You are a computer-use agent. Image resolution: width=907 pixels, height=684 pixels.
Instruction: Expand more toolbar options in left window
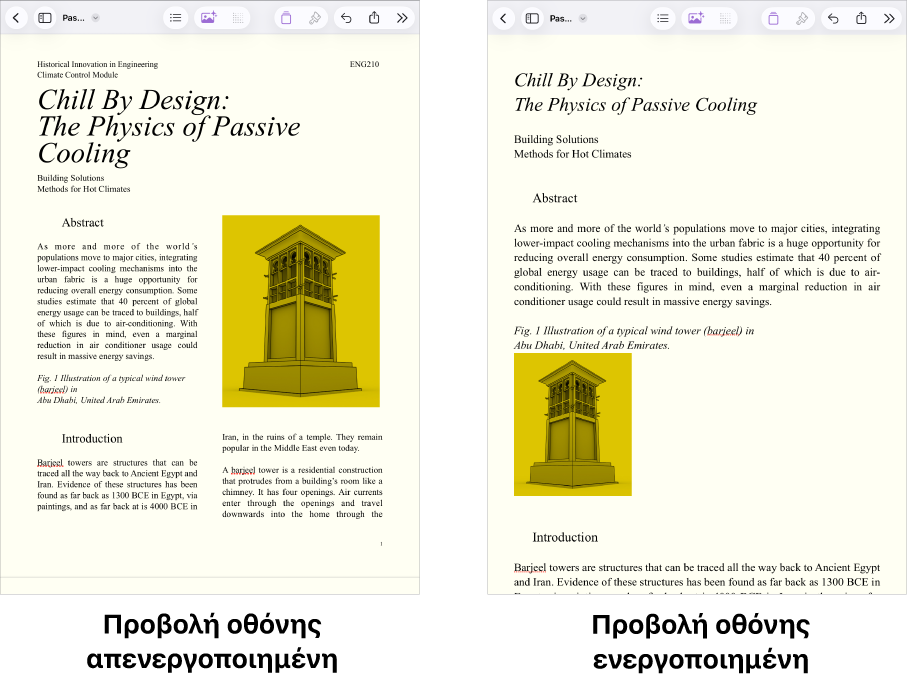(x=402, y=18)
